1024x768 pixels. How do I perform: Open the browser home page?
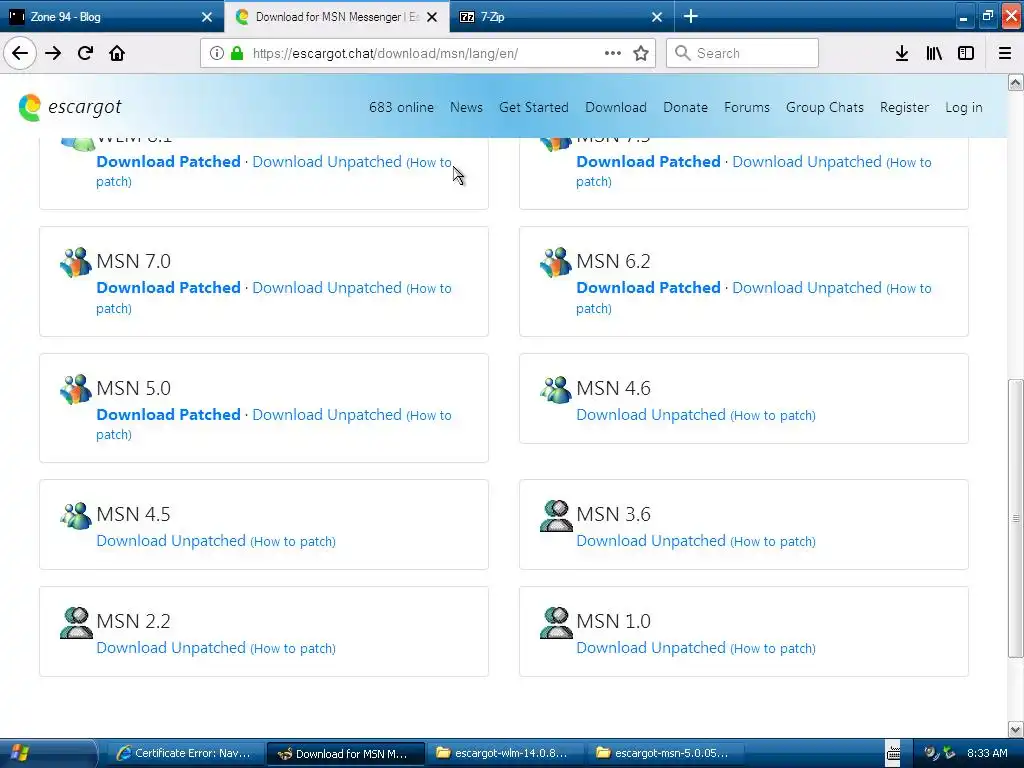point(117,53)
